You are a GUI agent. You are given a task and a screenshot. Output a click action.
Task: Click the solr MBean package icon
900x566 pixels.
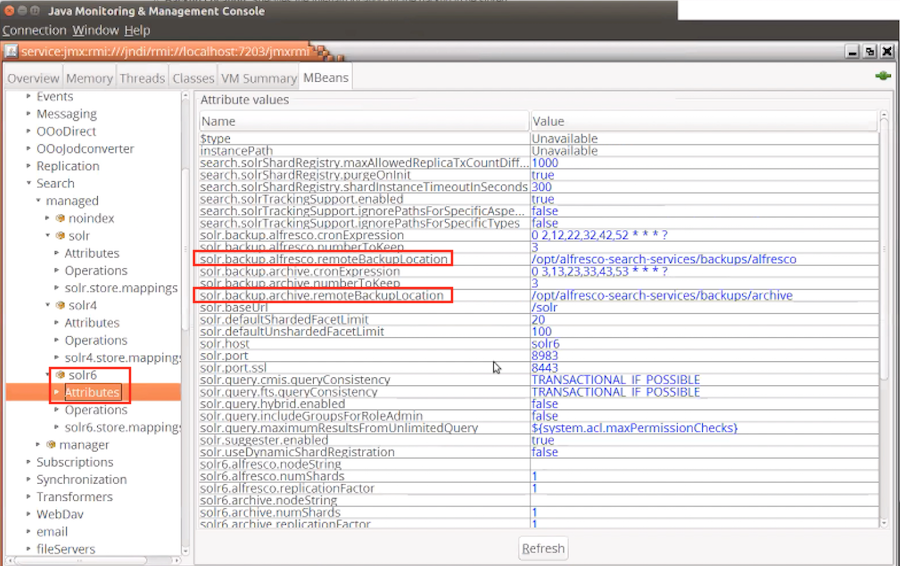coord(60,236)
